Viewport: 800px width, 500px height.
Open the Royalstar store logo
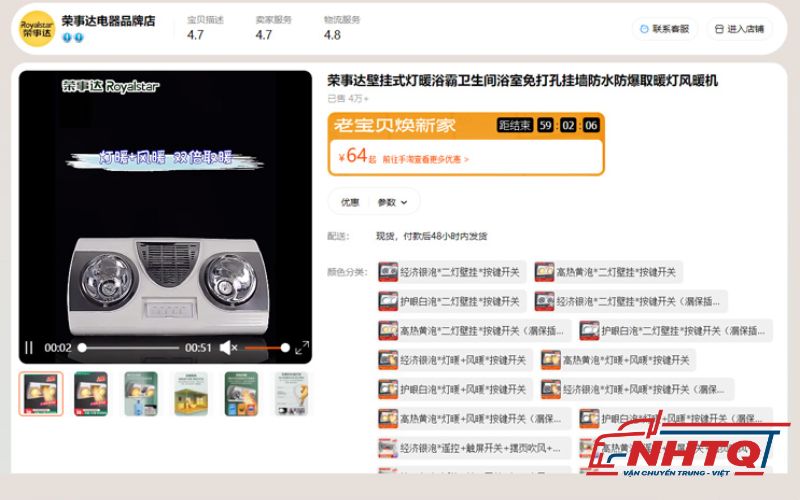point(37,29)
